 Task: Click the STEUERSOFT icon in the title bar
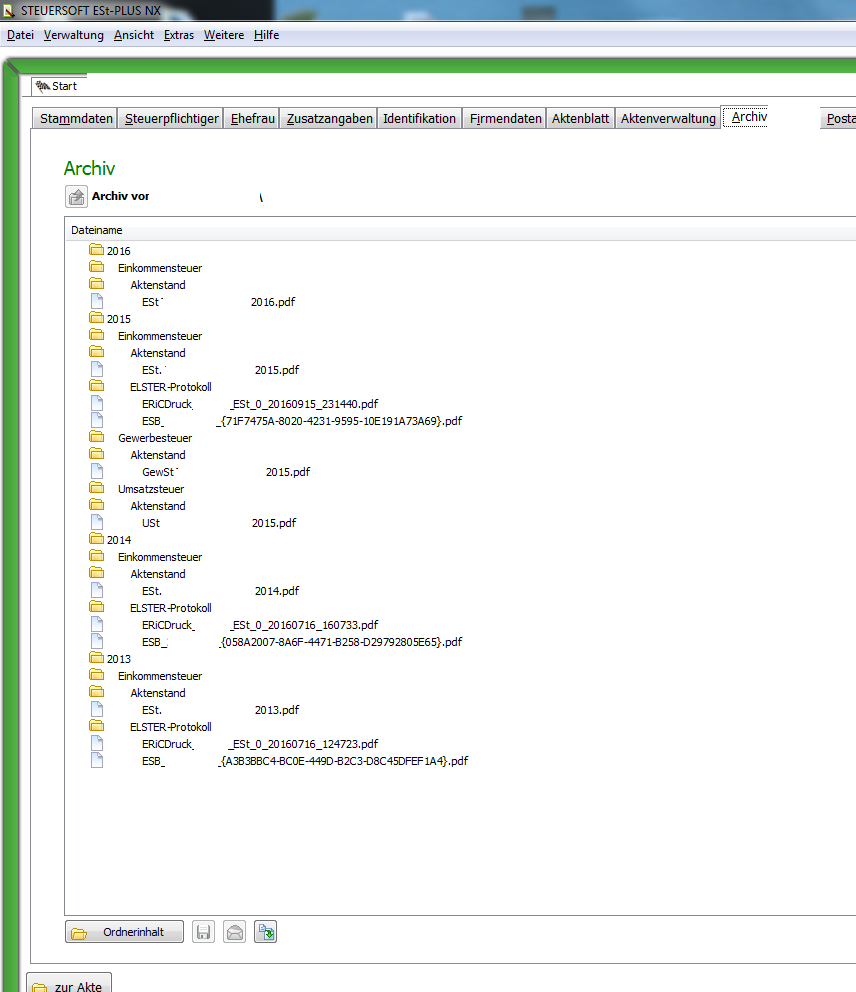click(10, 10)
